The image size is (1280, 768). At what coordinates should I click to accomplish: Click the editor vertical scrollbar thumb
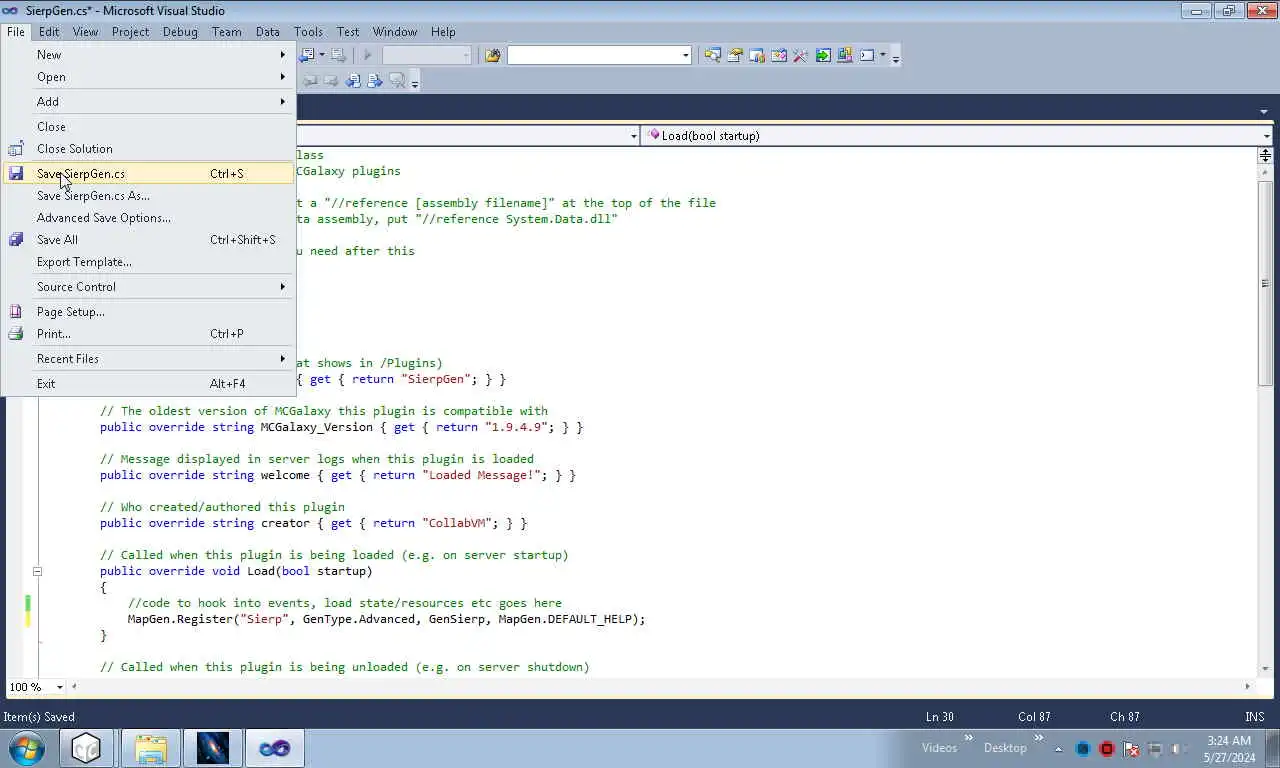[1265, 284]
